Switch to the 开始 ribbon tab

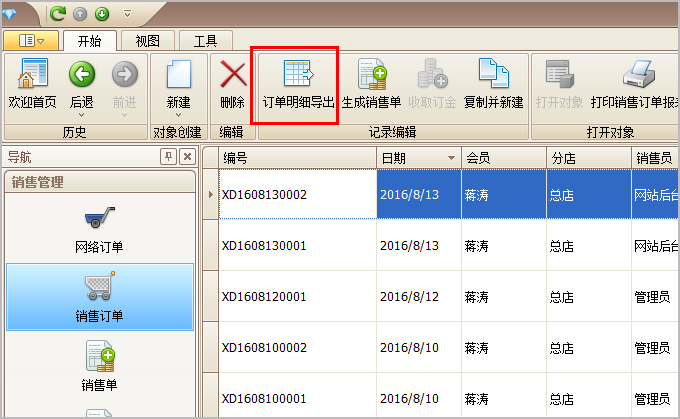[x=89, y=41]
